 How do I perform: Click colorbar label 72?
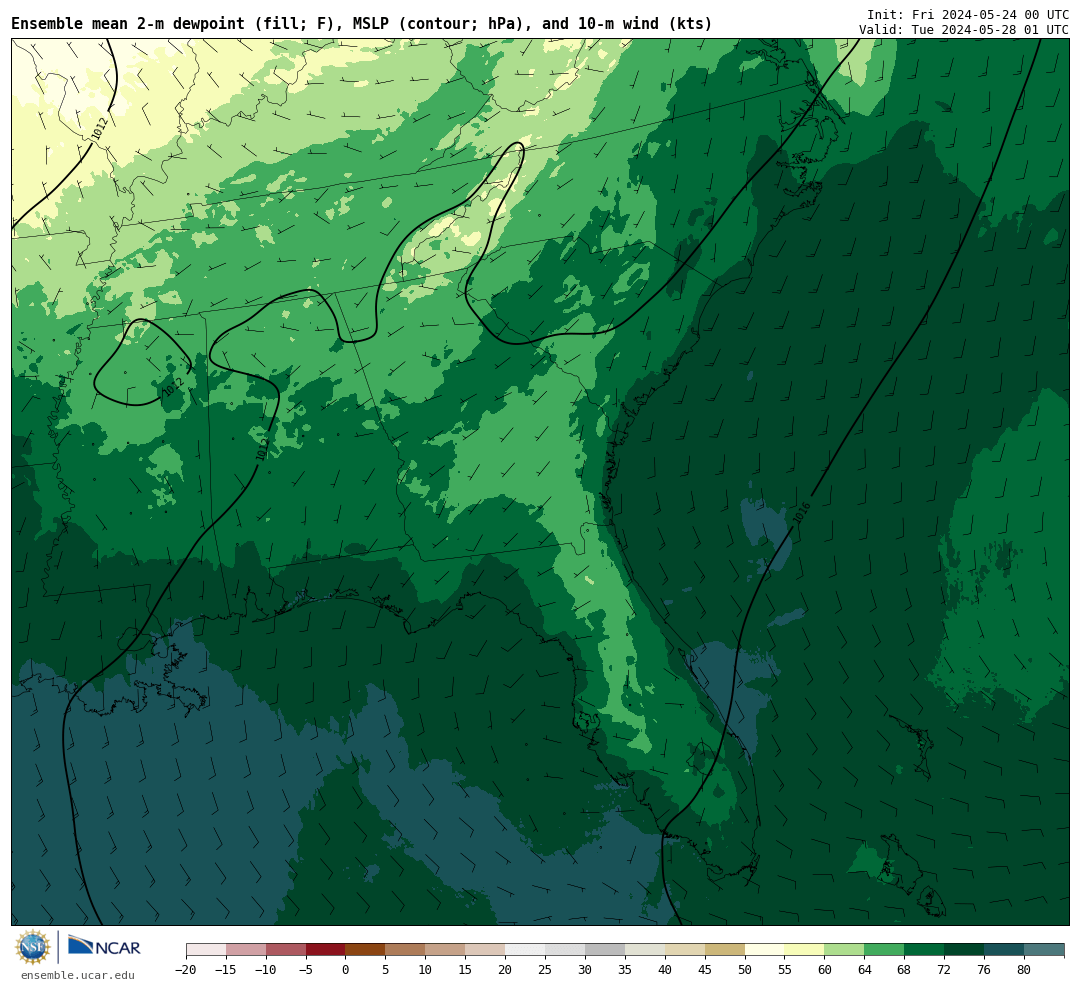pyautogui.click(x=944, y=970)
